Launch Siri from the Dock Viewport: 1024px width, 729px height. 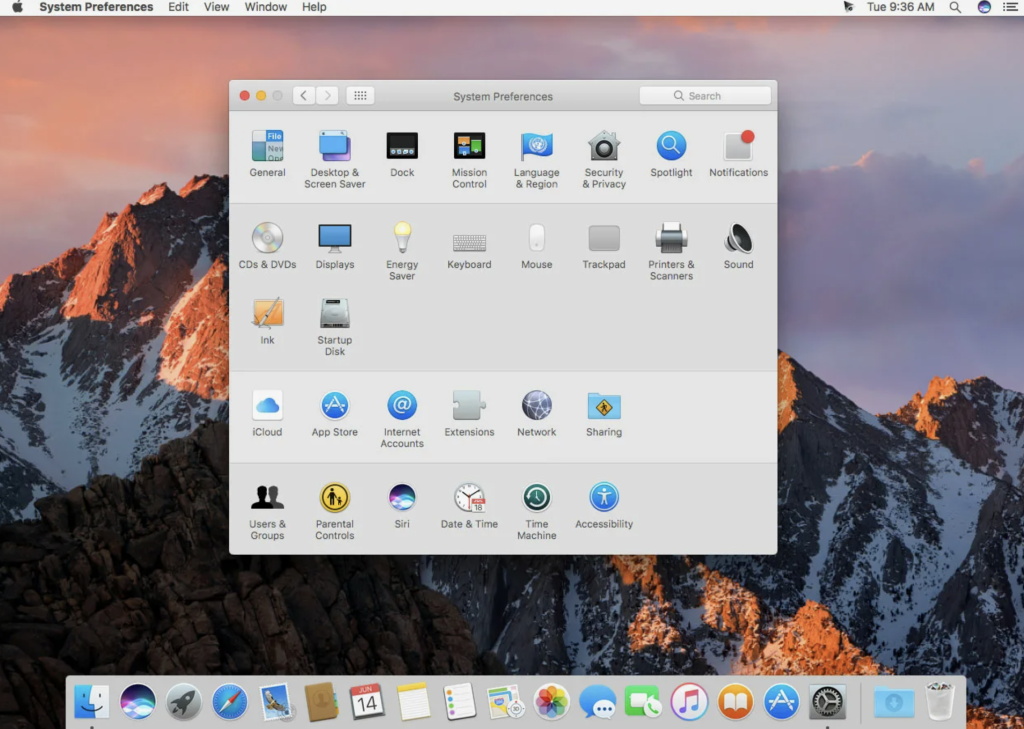pyautogui.click(x=138, y=702)
